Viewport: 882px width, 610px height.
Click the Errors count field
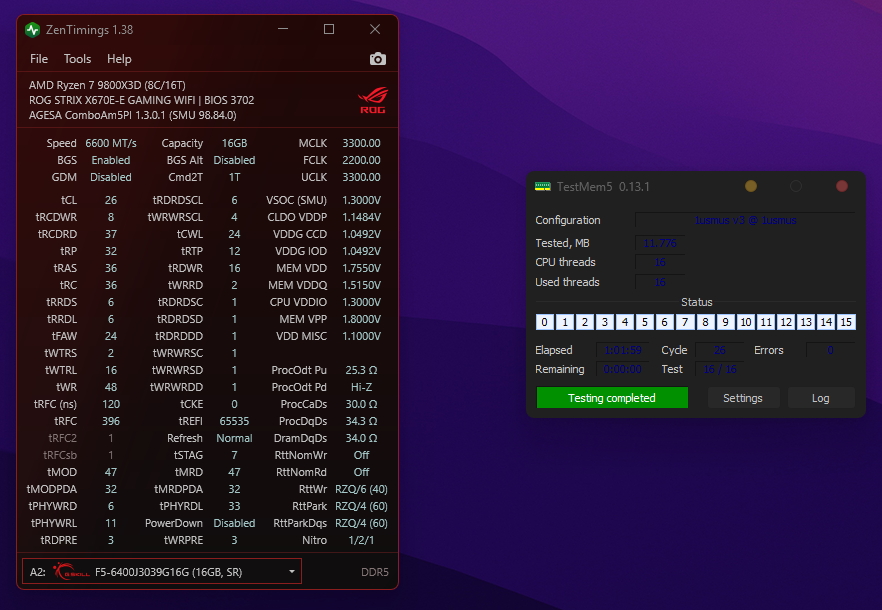[830, 350]
